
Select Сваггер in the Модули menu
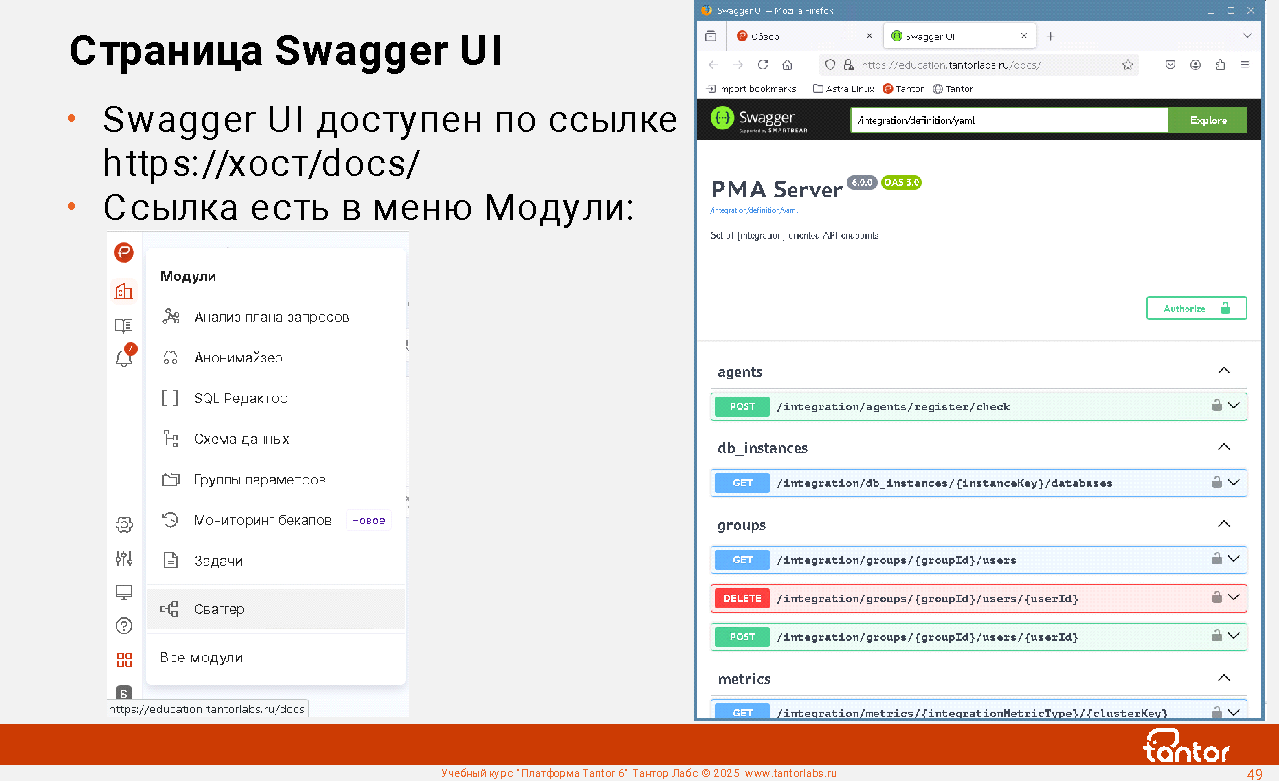[x=219, y=609]
